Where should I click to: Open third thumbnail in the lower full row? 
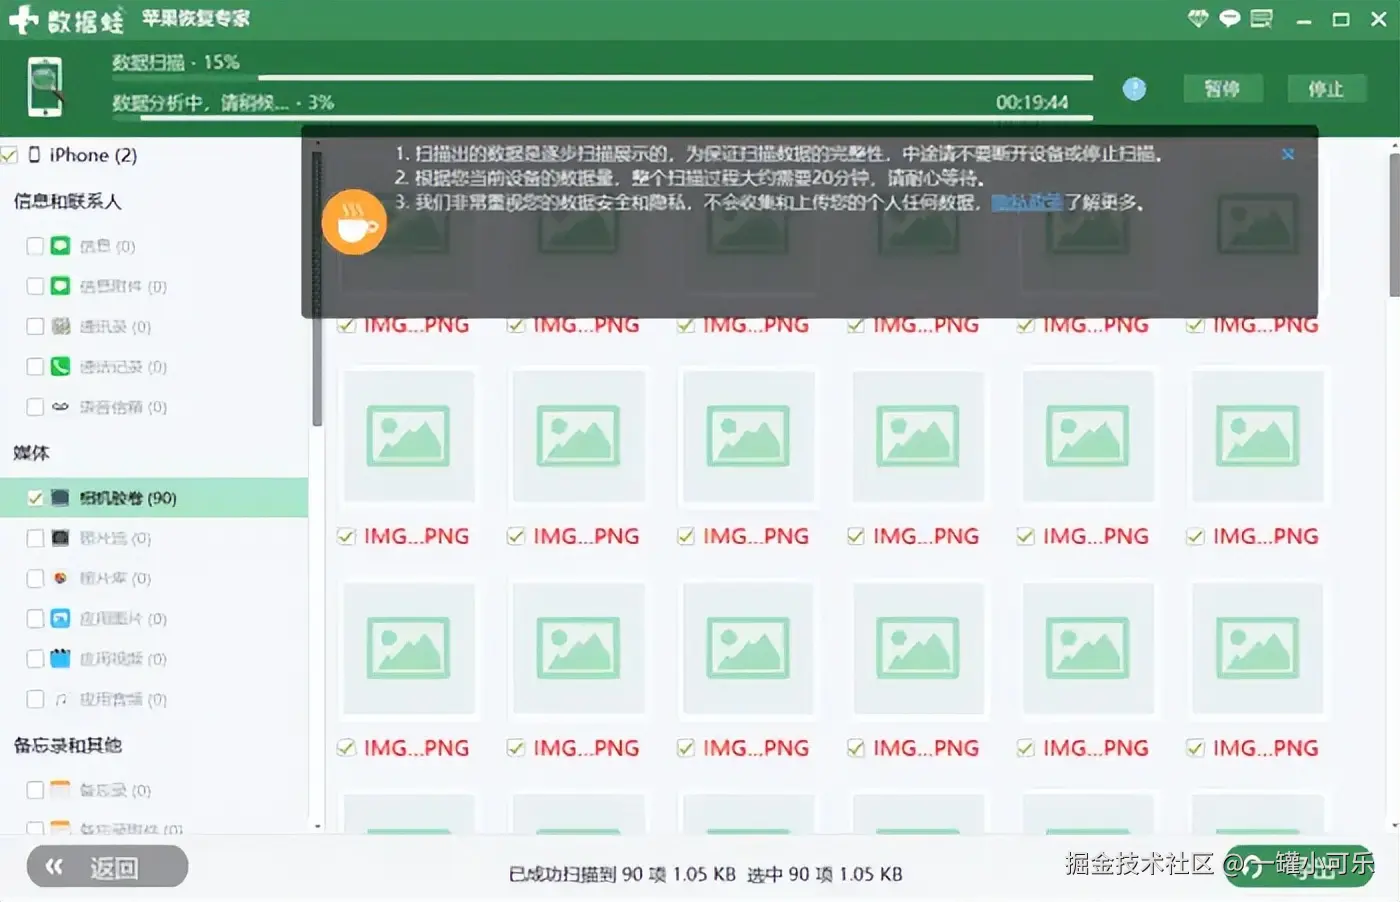point(748,647)
